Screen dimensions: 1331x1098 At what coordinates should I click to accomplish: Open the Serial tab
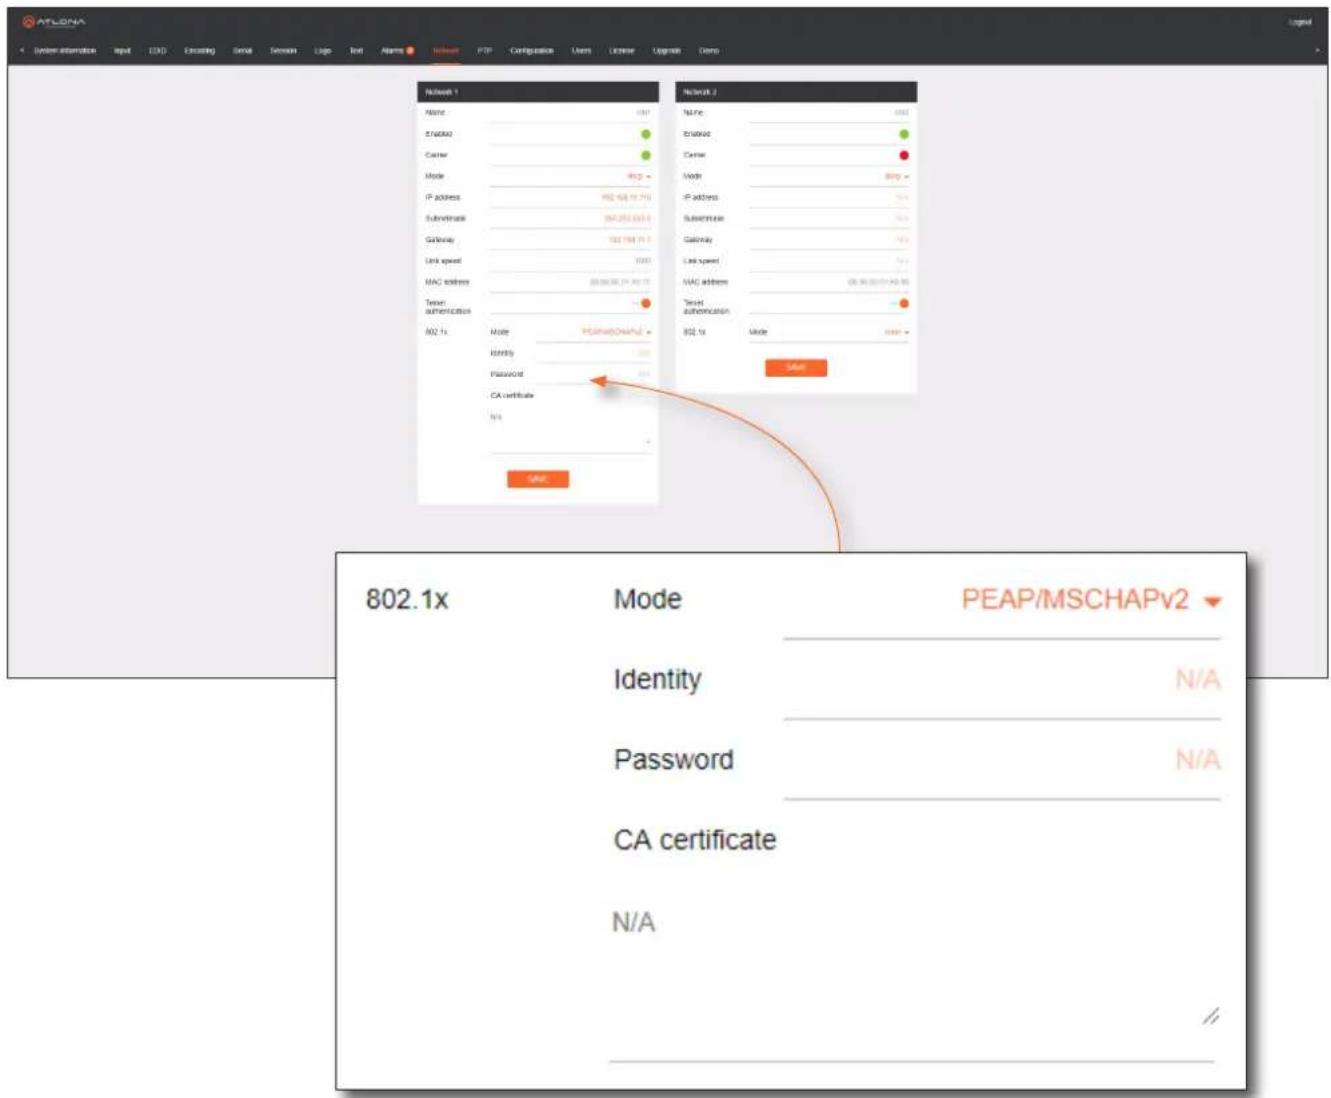[243, 51]
